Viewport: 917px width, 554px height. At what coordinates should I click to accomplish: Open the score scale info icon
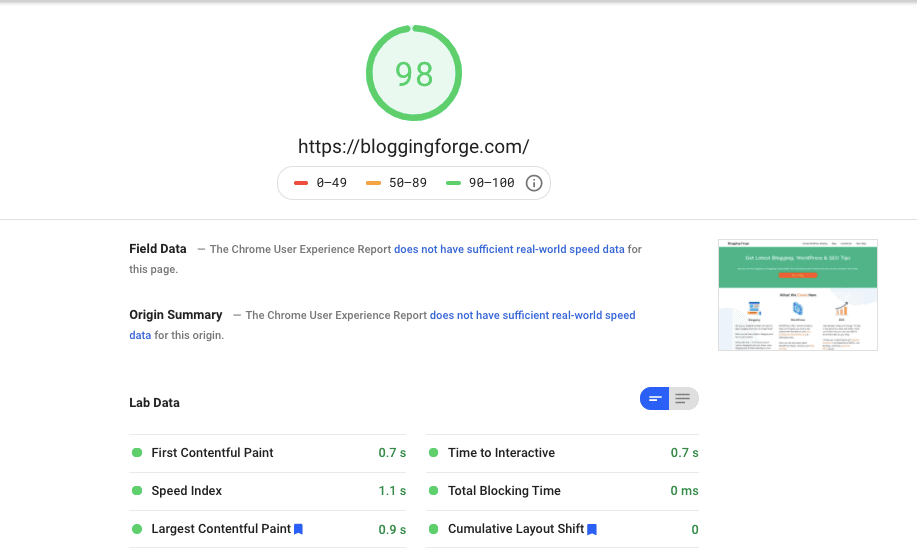pyautogui.click(x=533, y=183)
